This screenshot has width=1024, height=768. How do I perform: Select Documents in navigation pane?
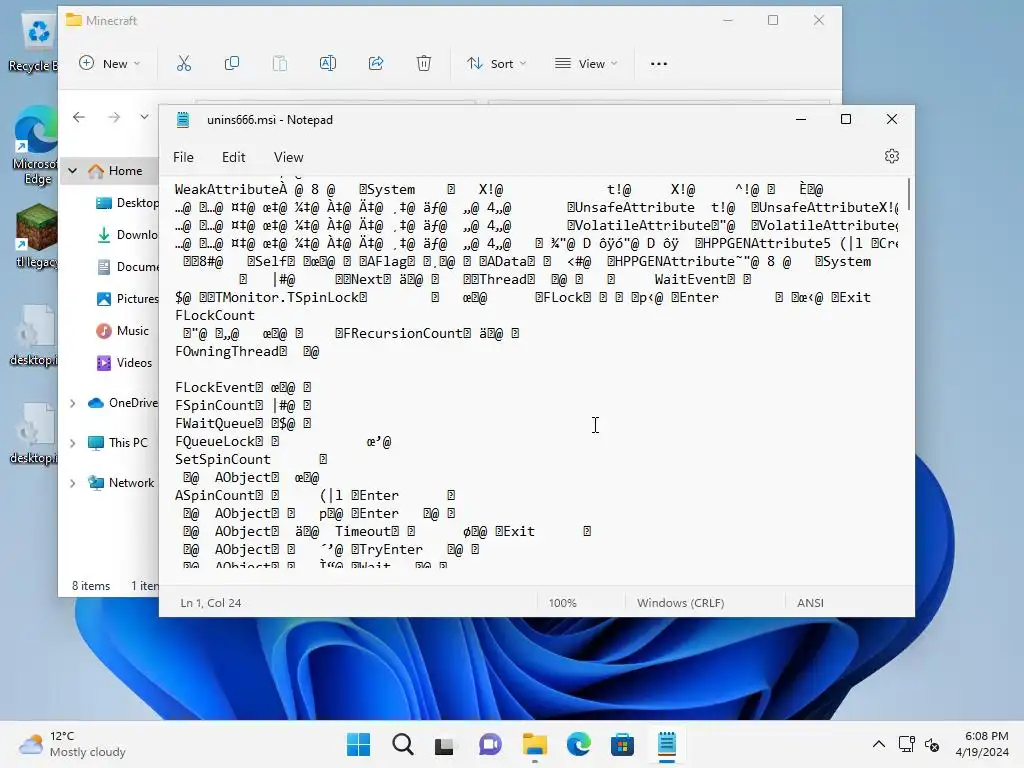(x=127, y=267)
